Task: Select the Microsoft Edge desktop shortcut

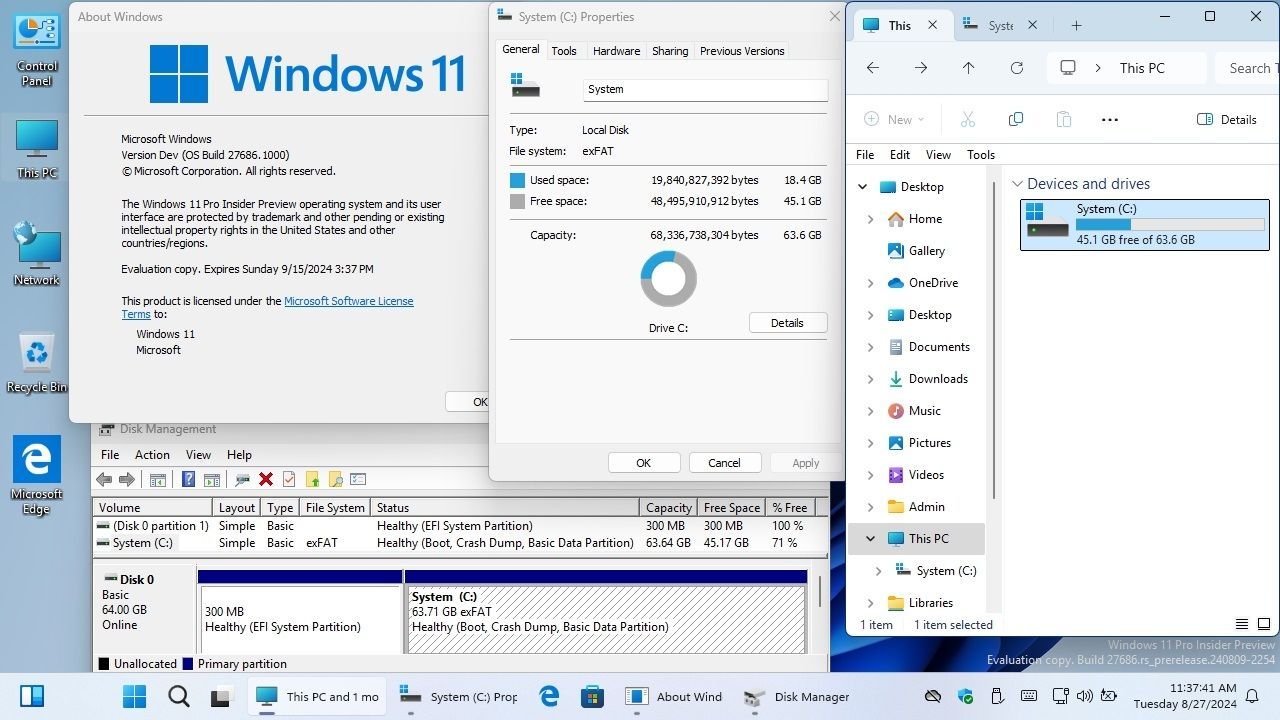Action: 37,475
